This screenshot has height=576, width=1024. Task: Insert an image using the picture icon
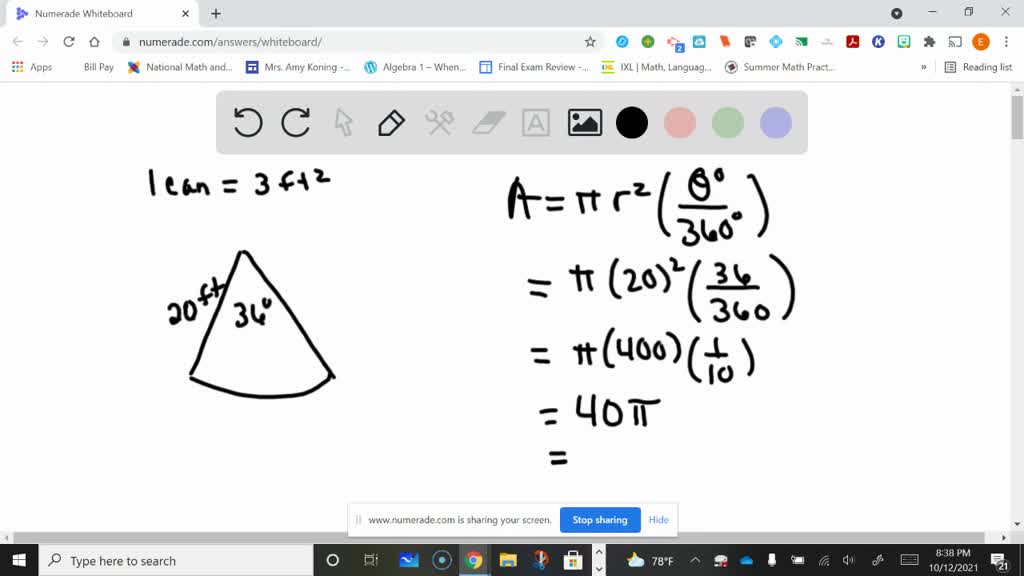tap(585, 122)
